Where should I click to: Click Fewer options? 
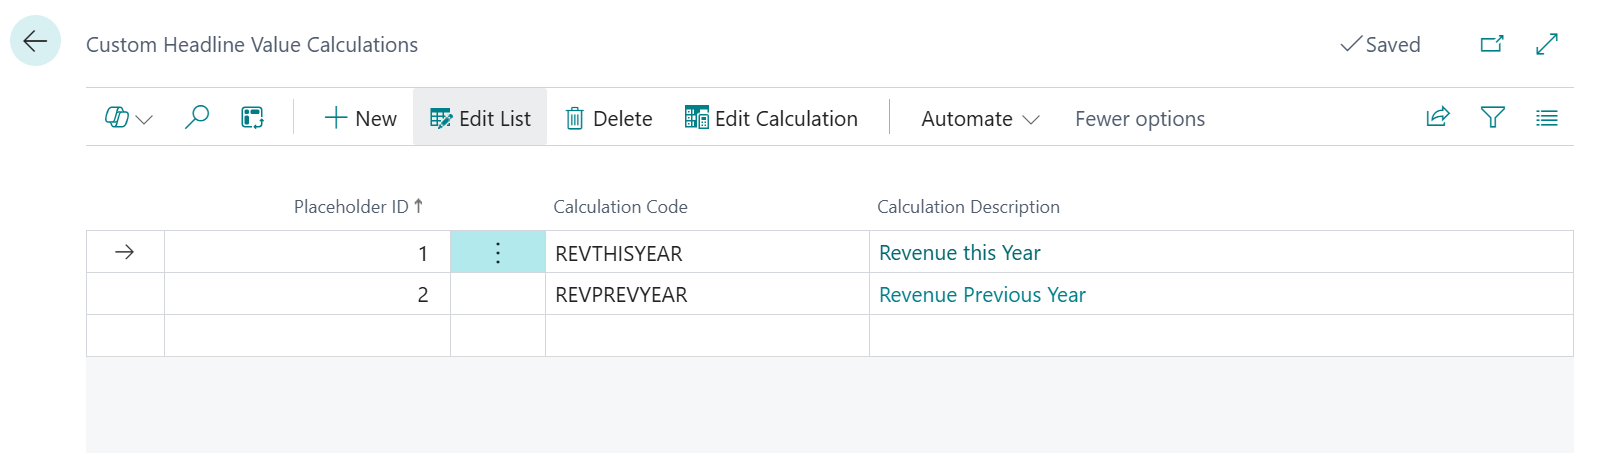pyautogui.click(x=1139, y=118)
